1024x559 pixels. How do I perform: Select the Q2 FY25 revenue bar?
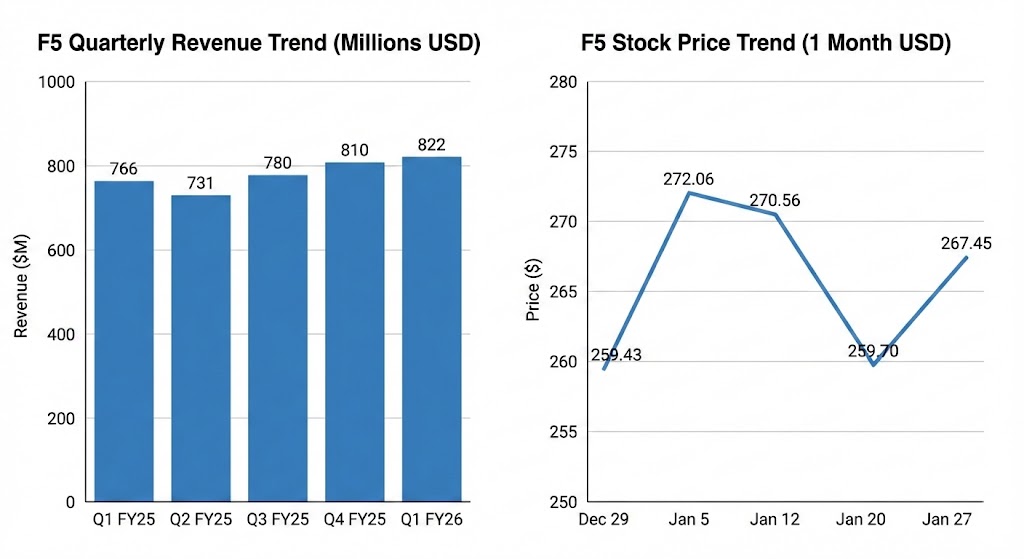(201, 348)
